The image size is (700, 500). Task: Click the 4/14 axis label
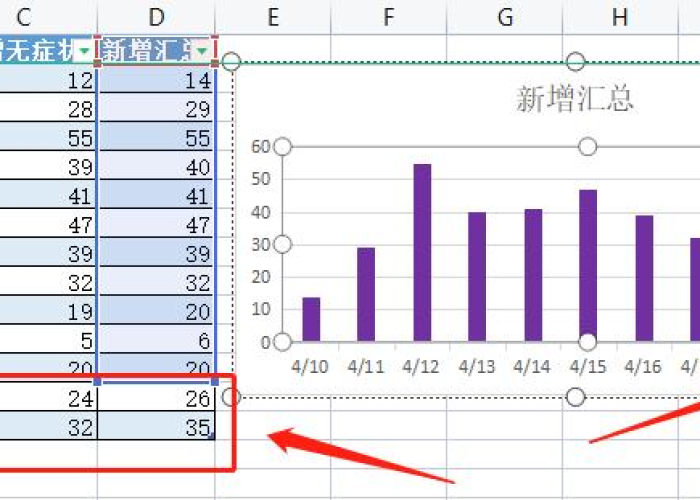[531, 367]
